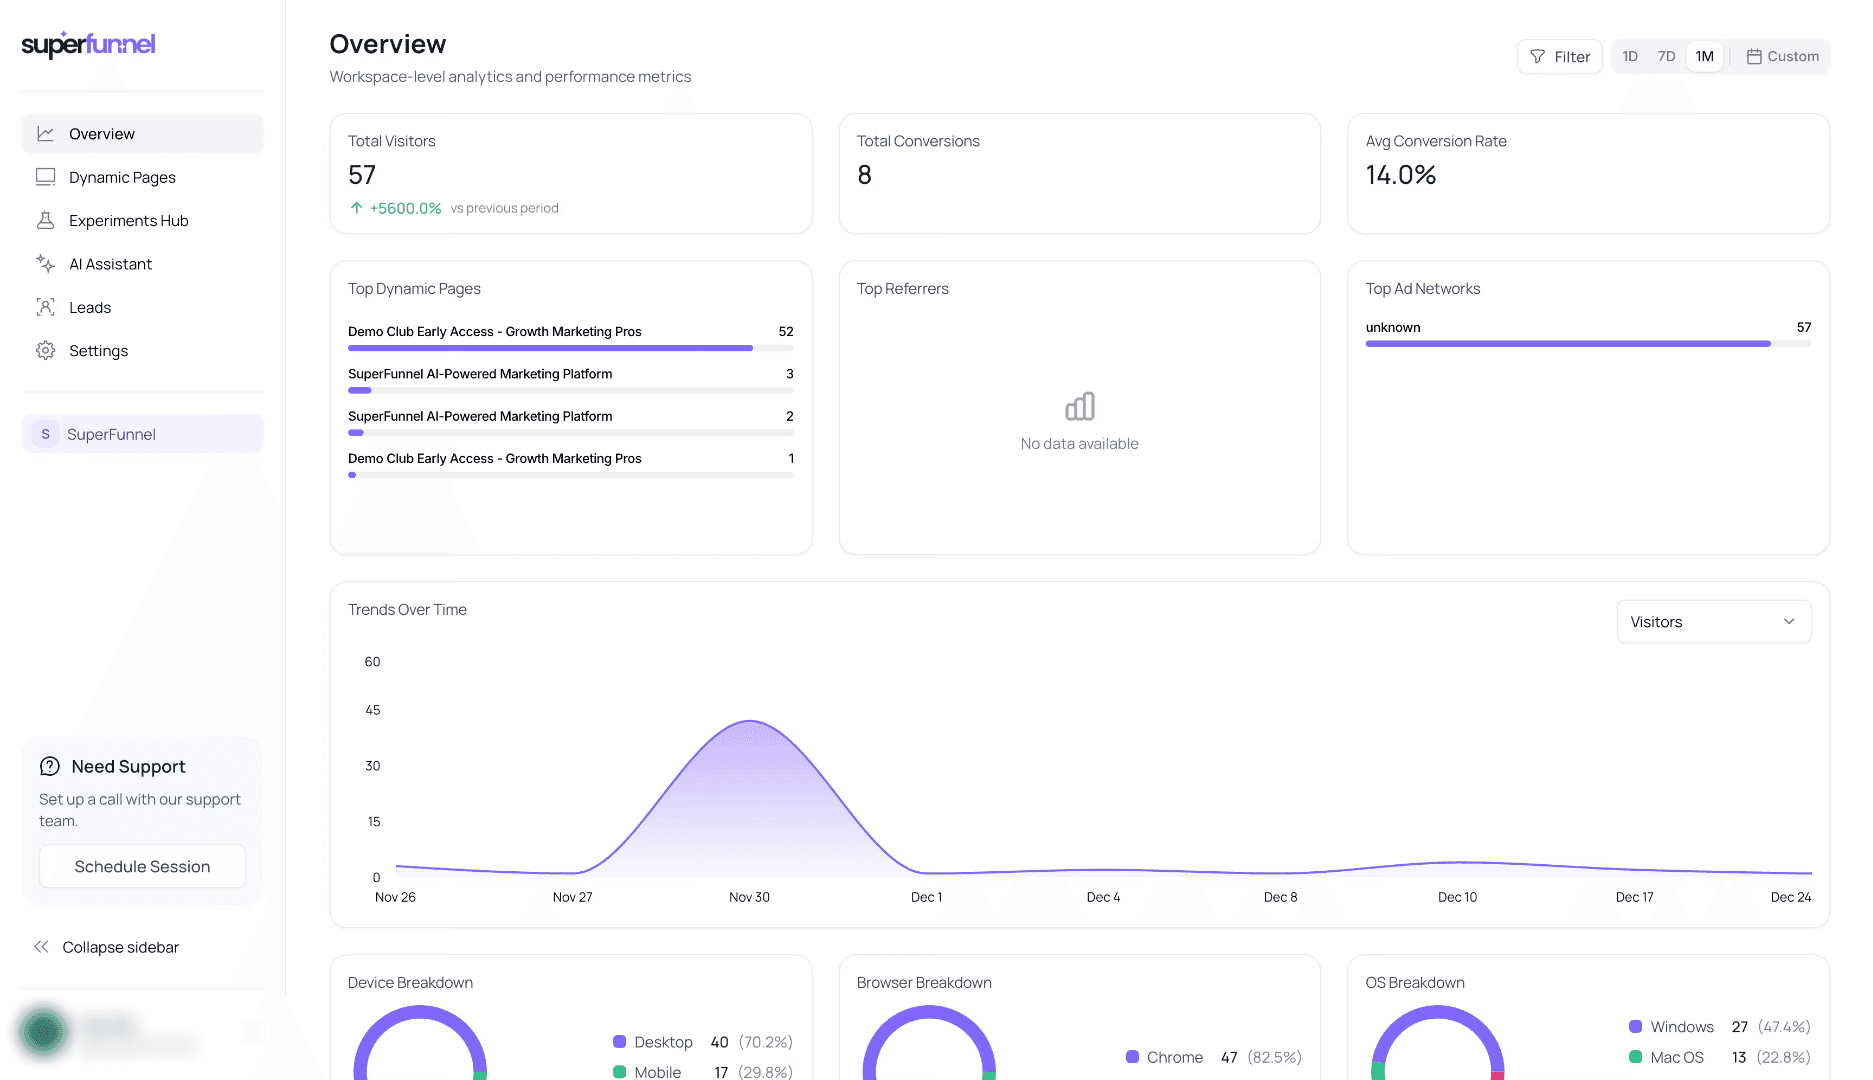Switch the date range to 1D
The height and width of the screenshot is (1080, 1873).
pyautogui.click(x=1630, y=57)
